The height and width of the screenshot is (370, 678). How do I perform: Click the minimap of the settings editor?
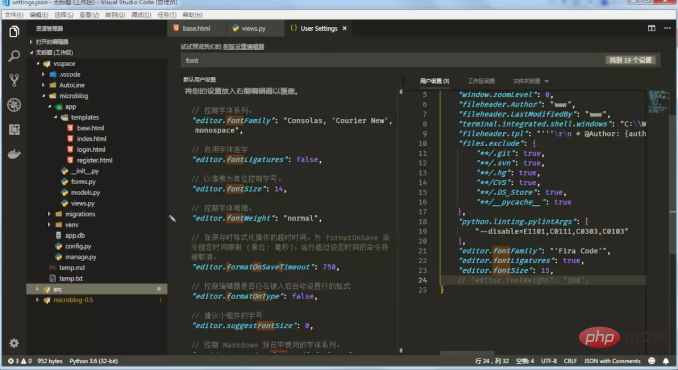[x=658, y=102]
